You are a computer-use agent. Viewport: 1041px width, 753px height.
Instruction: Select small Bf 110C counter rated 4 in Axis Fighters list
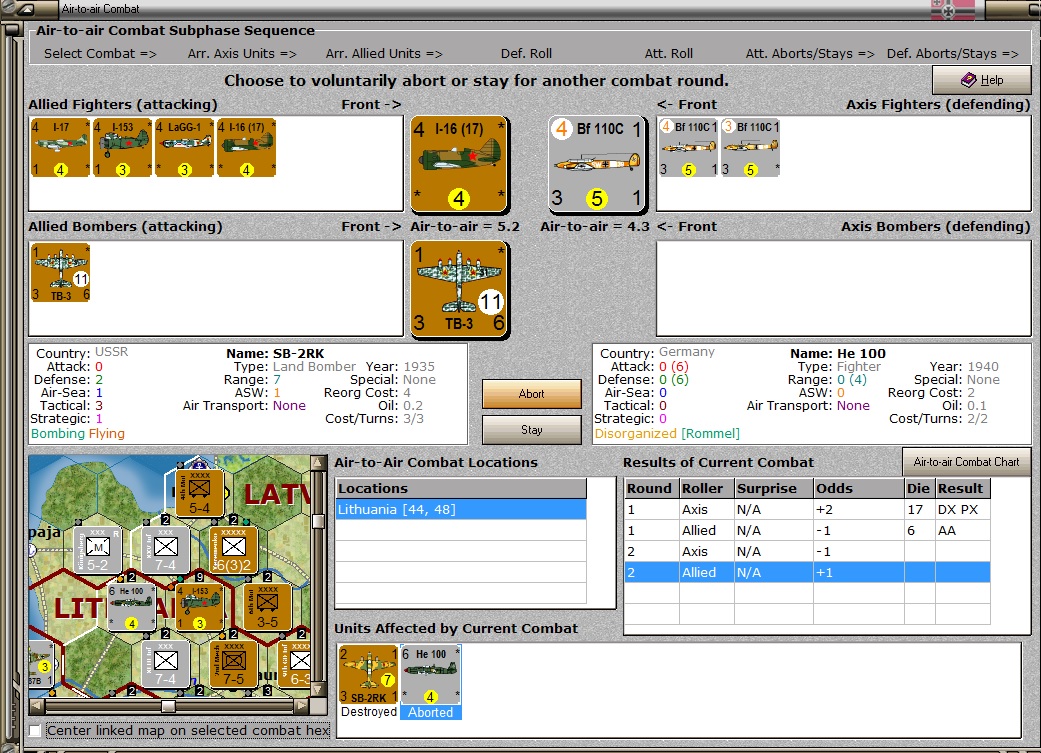click(688, 147)
